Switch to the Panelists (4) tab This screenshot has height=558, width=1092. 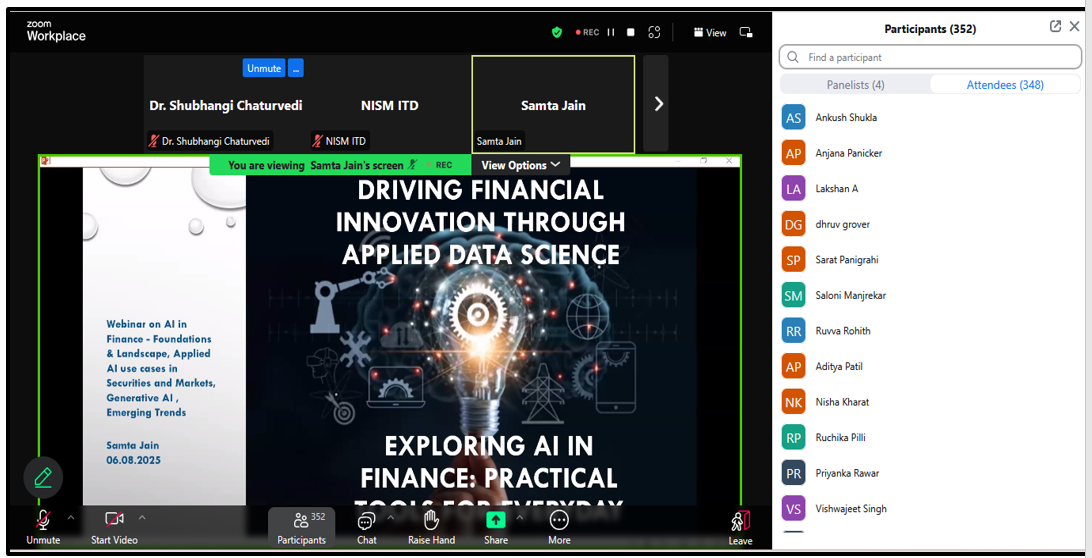[x=855, y=85]
